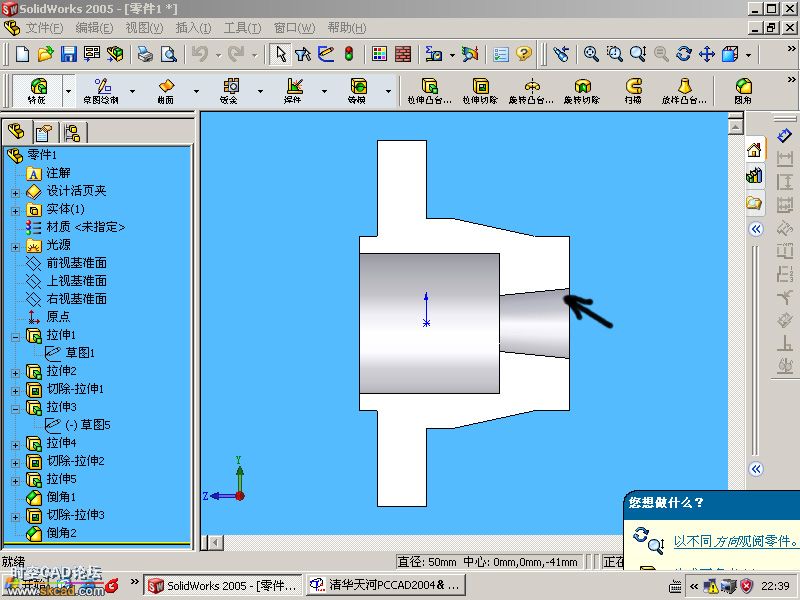
Task: Select 前视基准面 in the feature tree
Action: 77,263
